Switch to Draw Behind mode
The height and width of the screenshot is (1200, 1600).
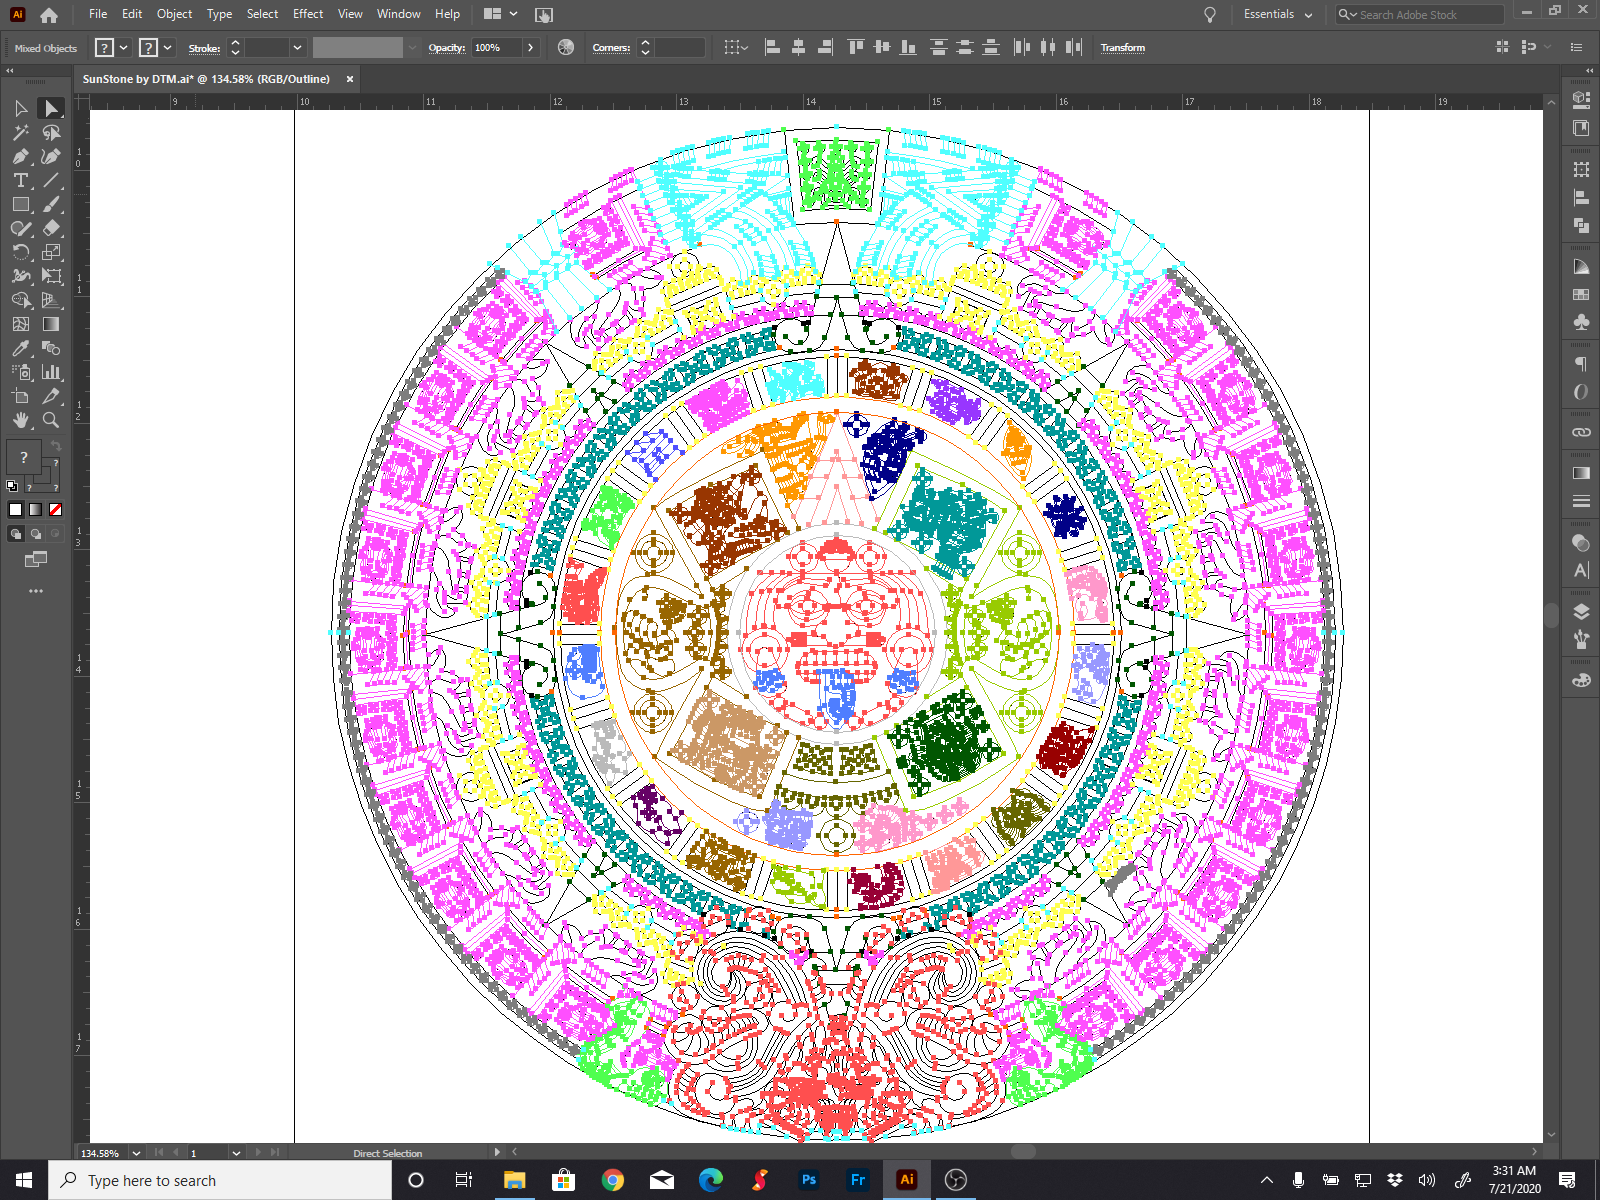36,534
